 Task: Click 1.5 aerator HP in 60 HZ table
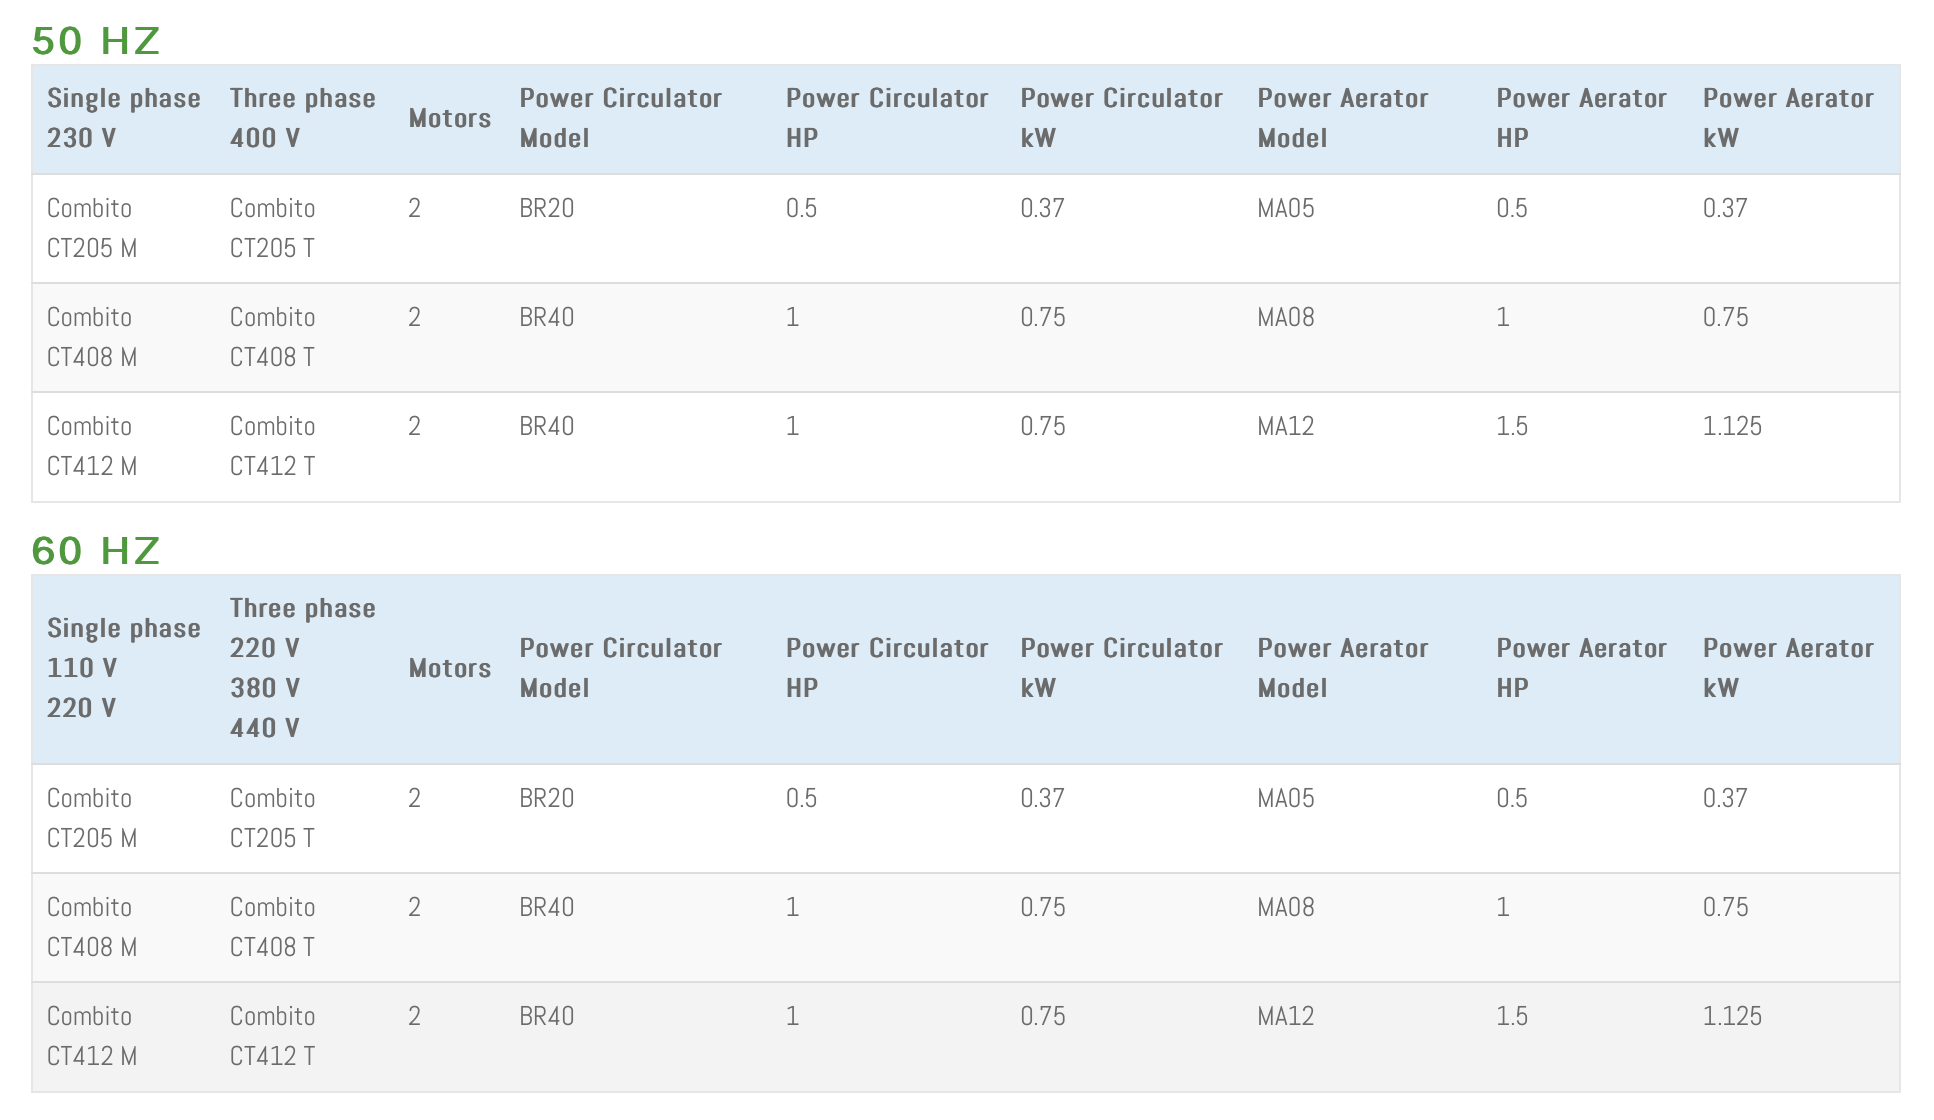[x=1511, y=1016]
